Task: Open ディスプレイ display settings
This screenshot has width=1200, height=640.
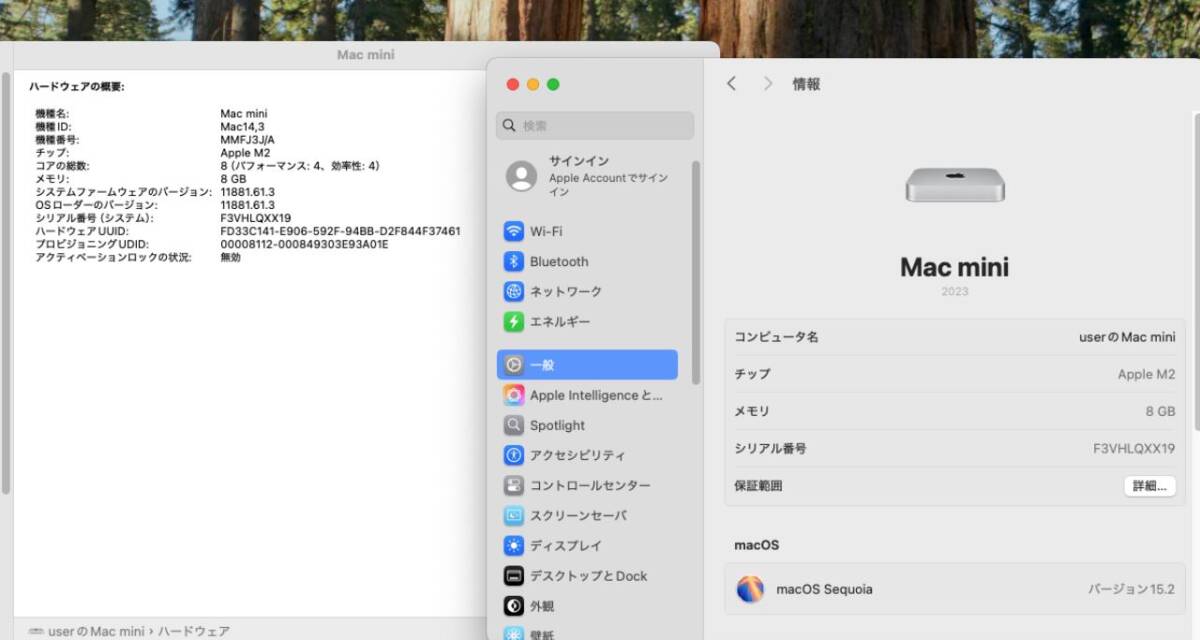Action: pyautogui.click(x=565, y=546)
